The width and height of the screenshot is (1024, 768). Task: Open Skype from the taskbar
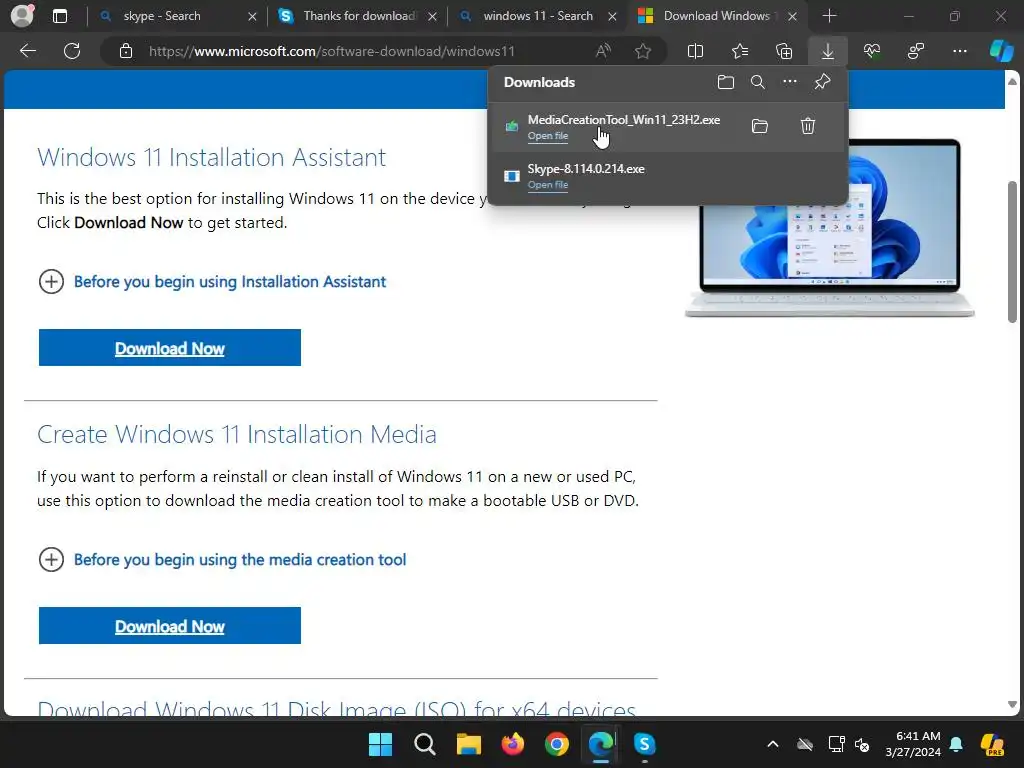(x=645, y=744)
